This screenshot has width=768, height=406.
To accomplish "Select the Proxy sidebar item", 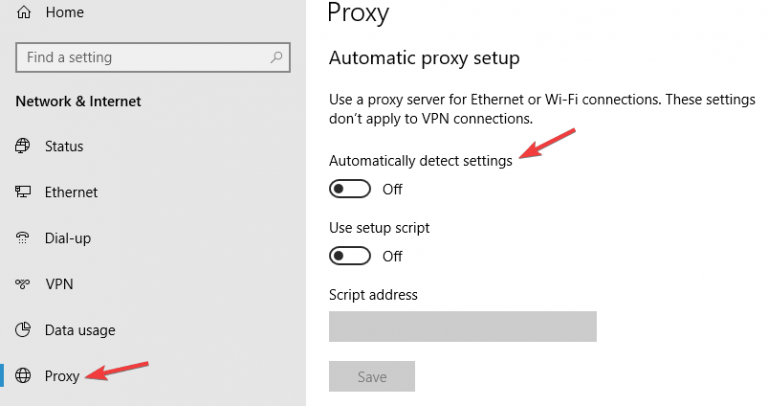I will tap(61, 376).
